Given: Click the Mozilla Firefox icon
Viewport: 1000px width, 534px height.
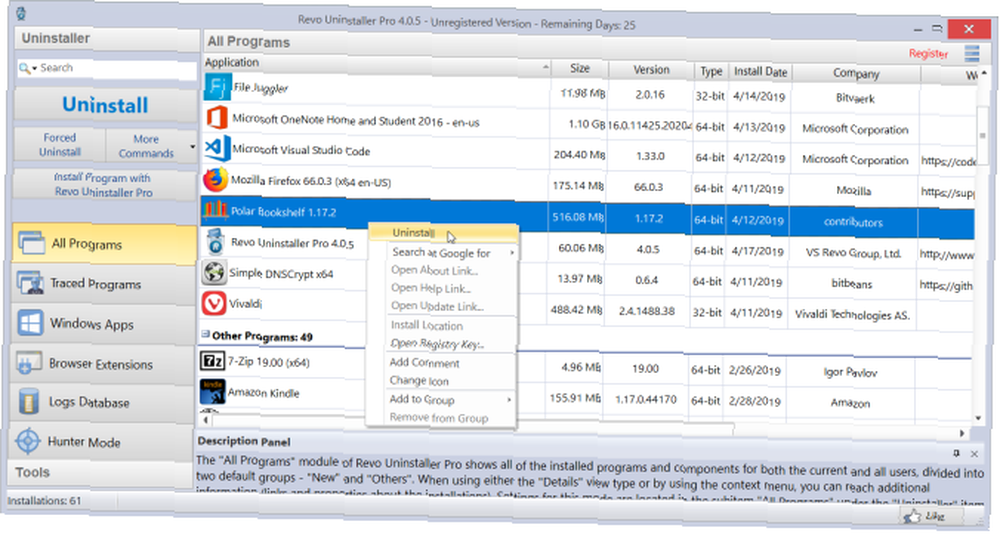Looking at the screenshot, I should pyautogui.click(x=216, y=179).
